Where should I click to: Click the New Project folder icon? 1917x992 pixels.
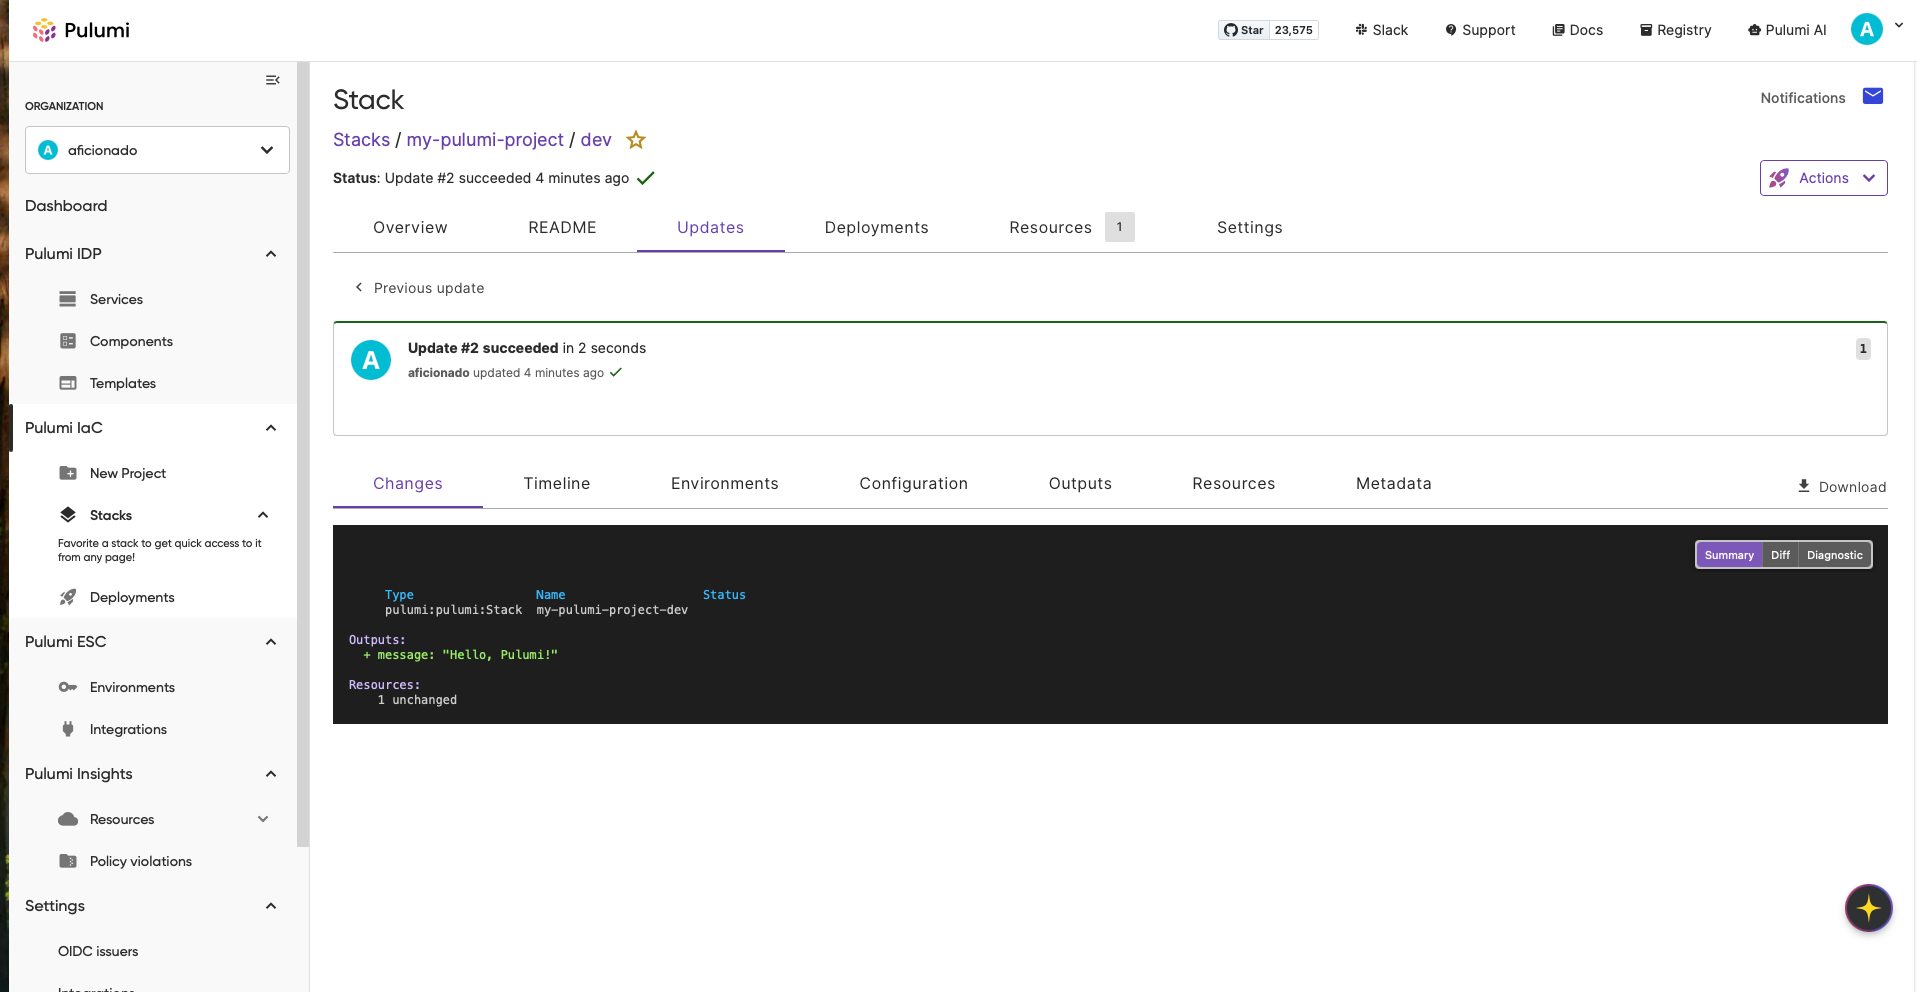68,473
